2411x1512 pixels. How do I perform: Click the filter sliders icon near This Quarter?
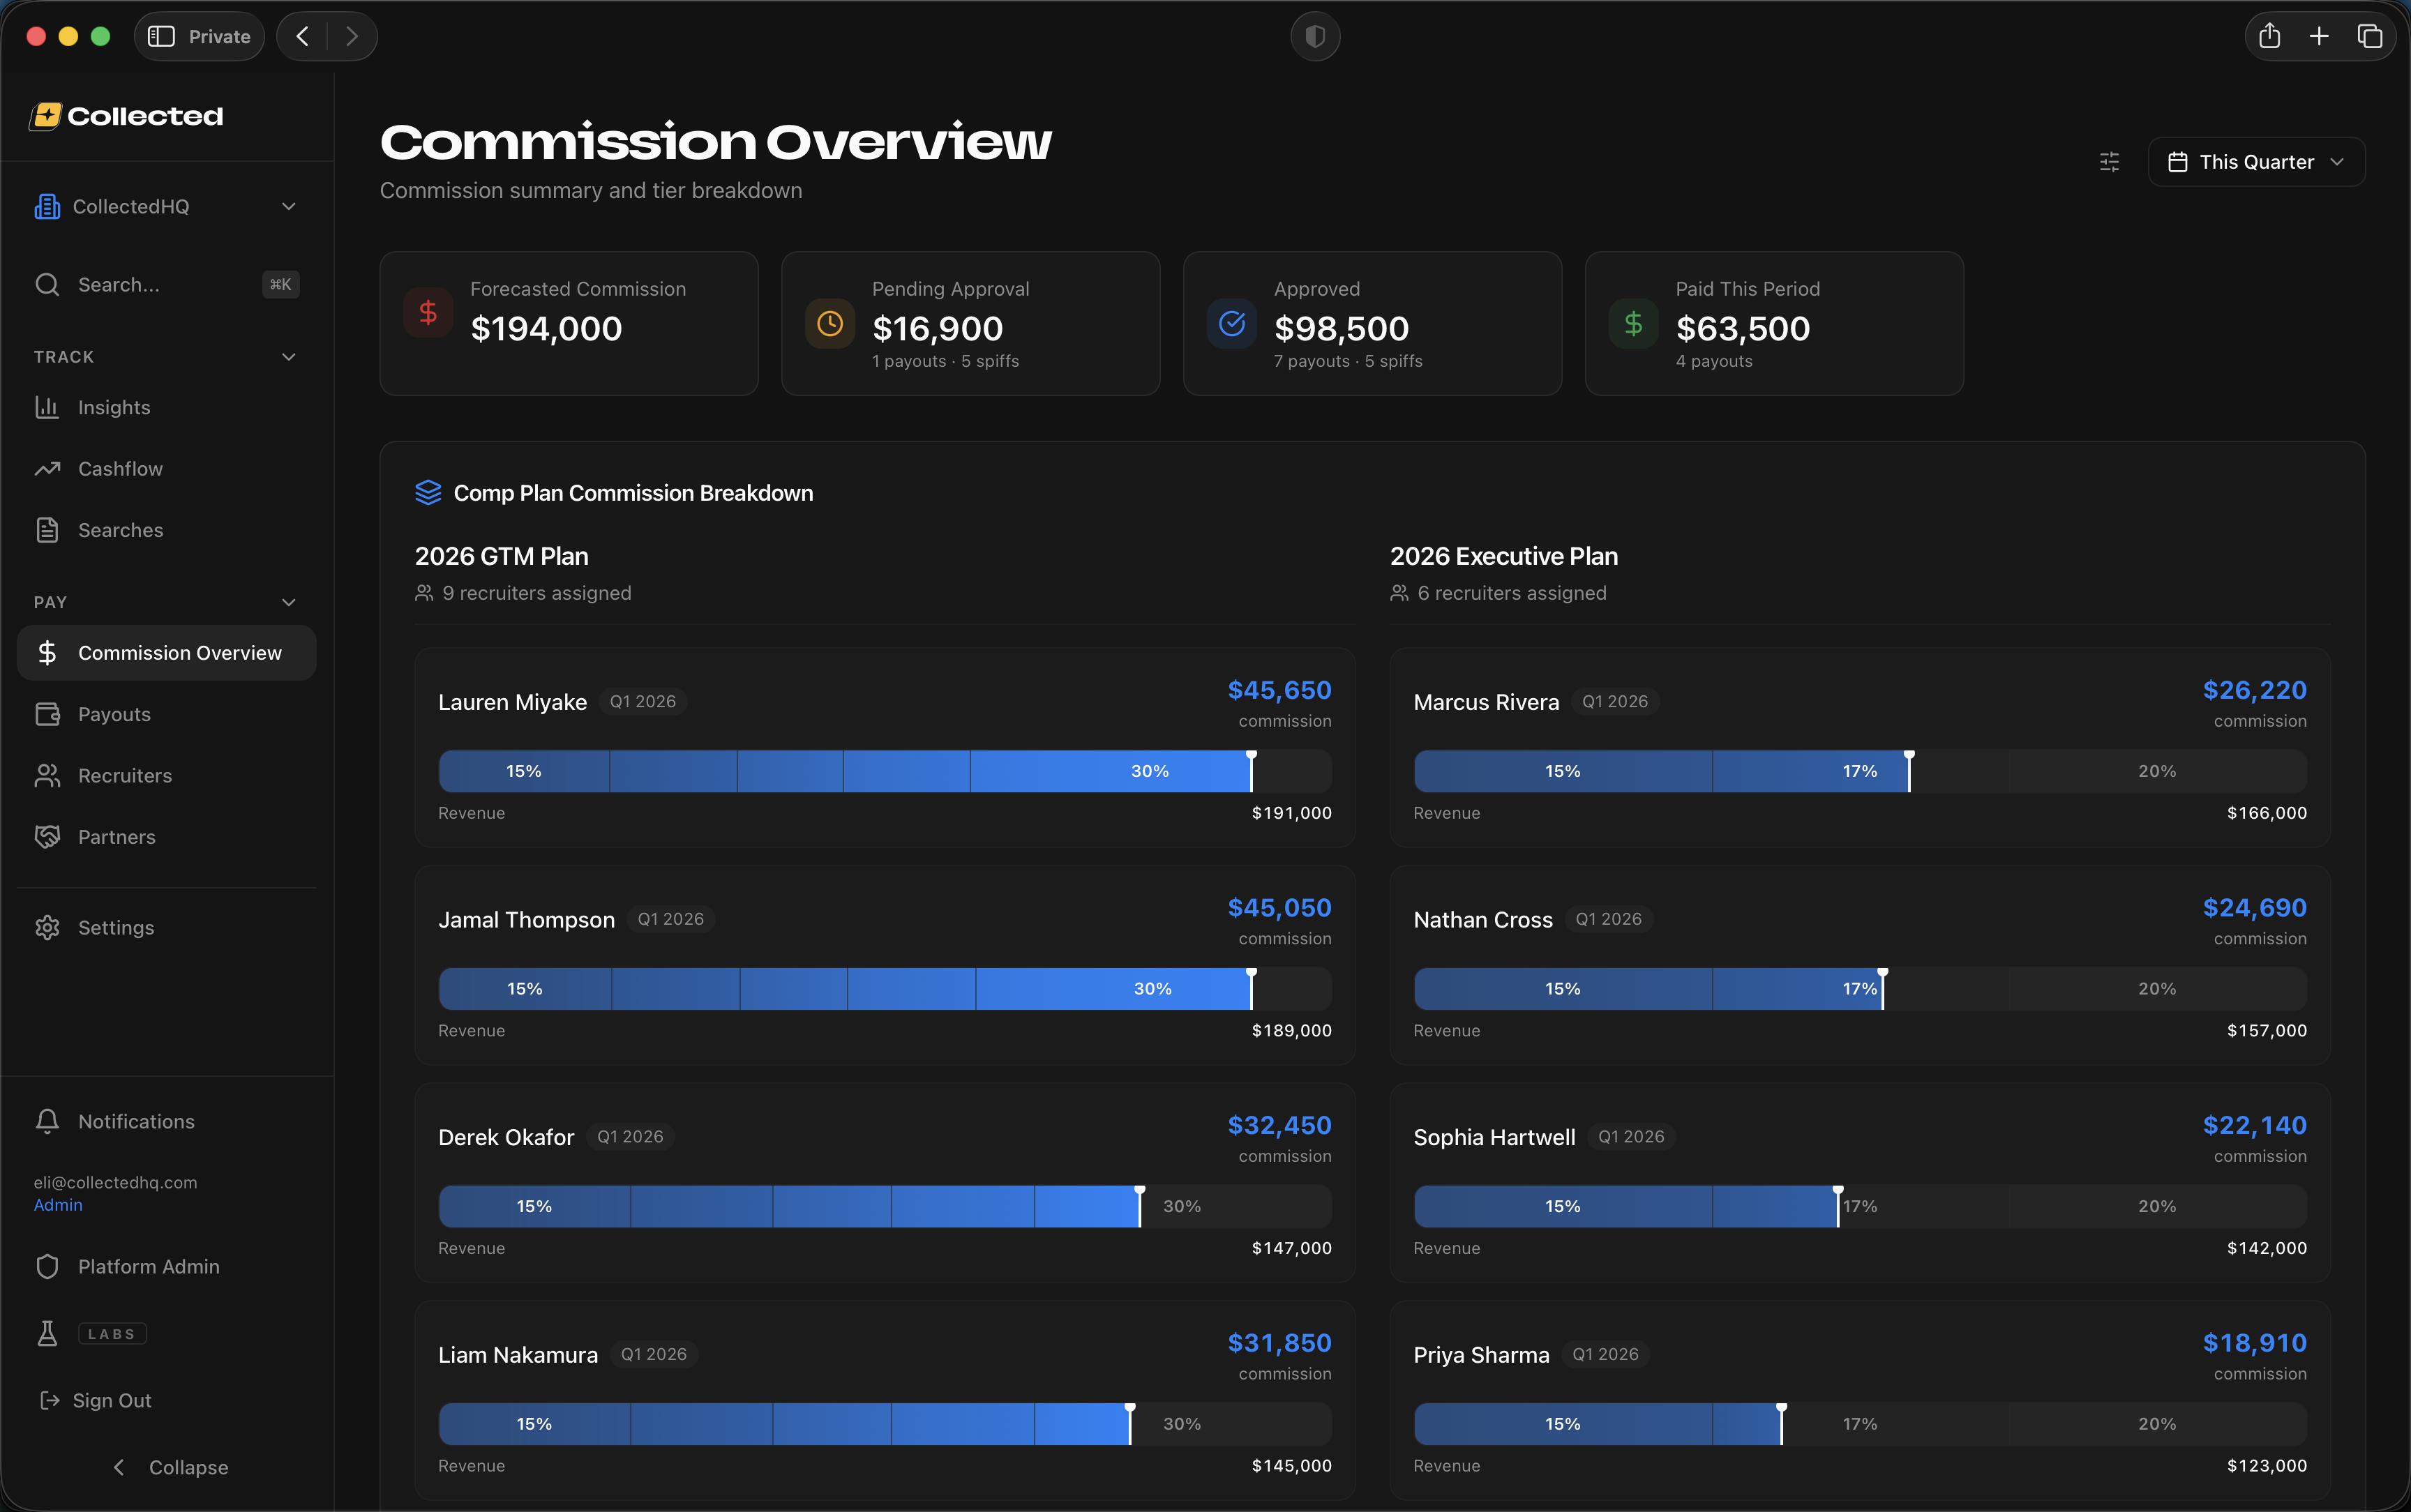pos(2109,162)
